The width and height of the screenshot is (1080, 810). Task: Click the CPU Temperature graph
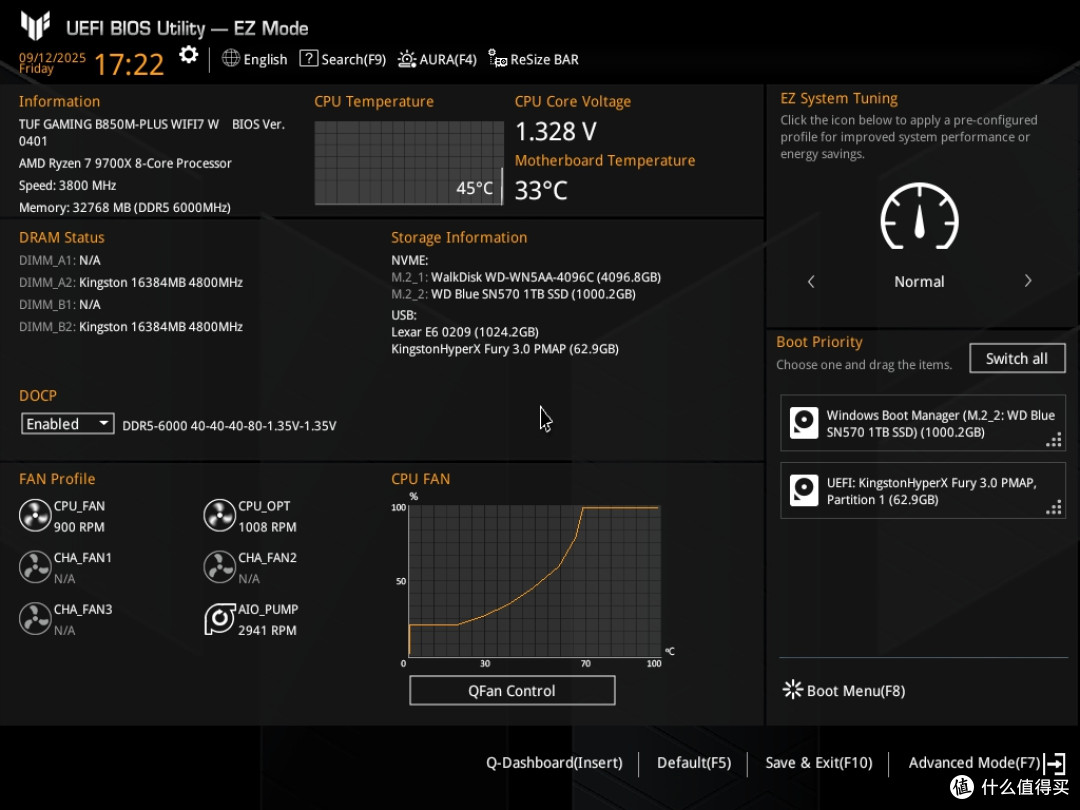[409, 163]
